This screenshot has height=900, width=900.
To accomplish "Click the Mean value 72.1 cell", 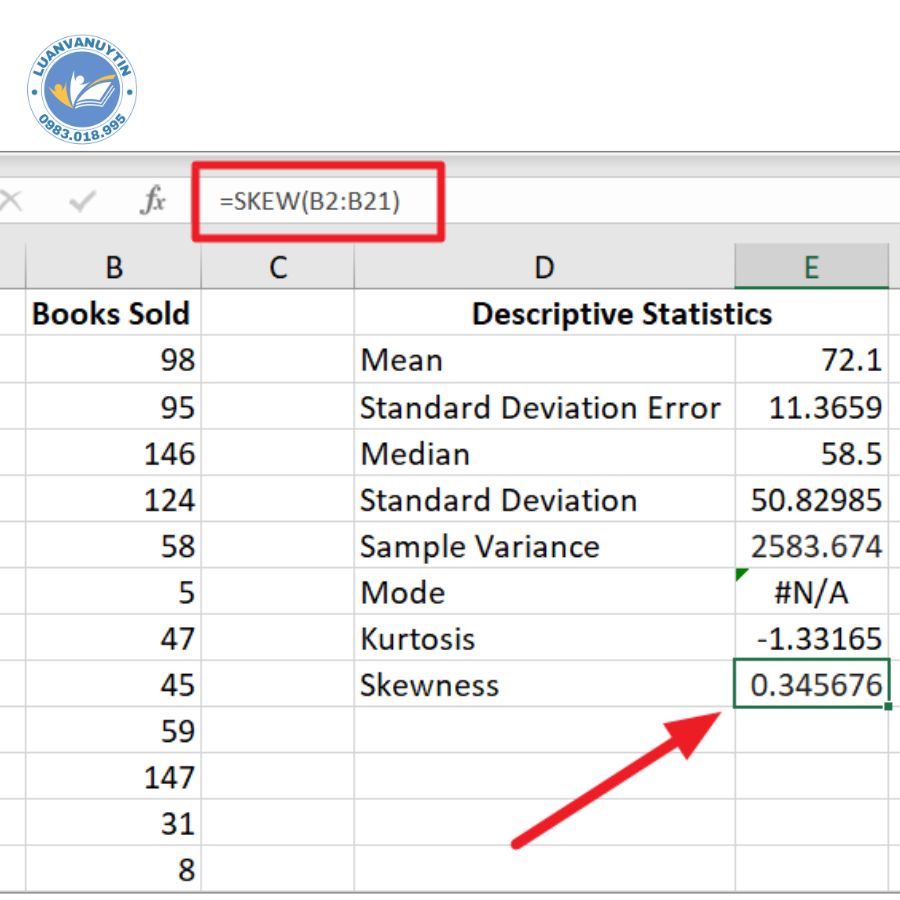I will pos(811,360).
